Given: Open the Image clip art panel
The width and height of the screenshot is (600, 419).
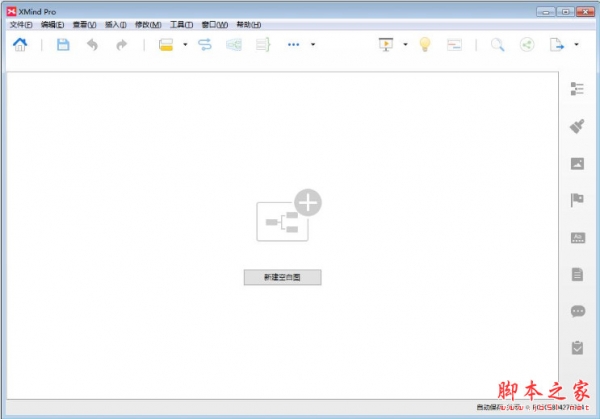Looking at the screenshot, I should [577, 163].
